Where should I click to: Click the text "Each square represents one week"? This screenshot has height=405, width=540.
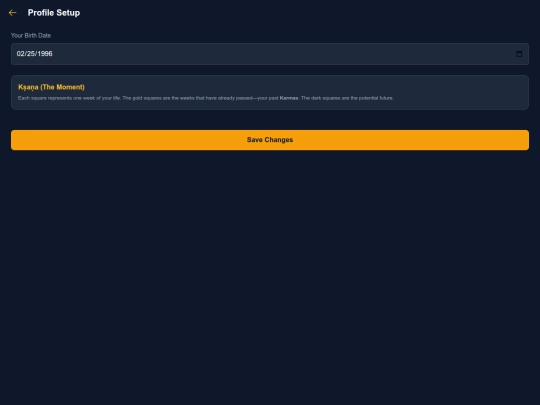pyautogui.click(x=56, y=98)
